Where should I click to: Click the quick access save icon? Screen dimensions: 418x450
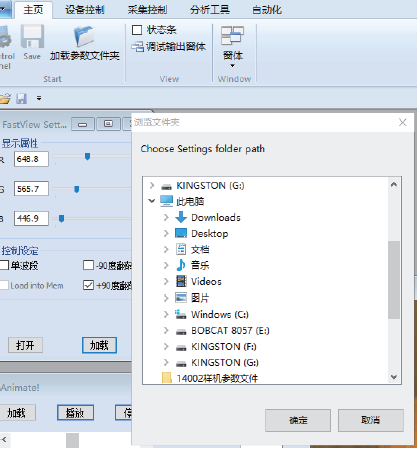(21, 98)
